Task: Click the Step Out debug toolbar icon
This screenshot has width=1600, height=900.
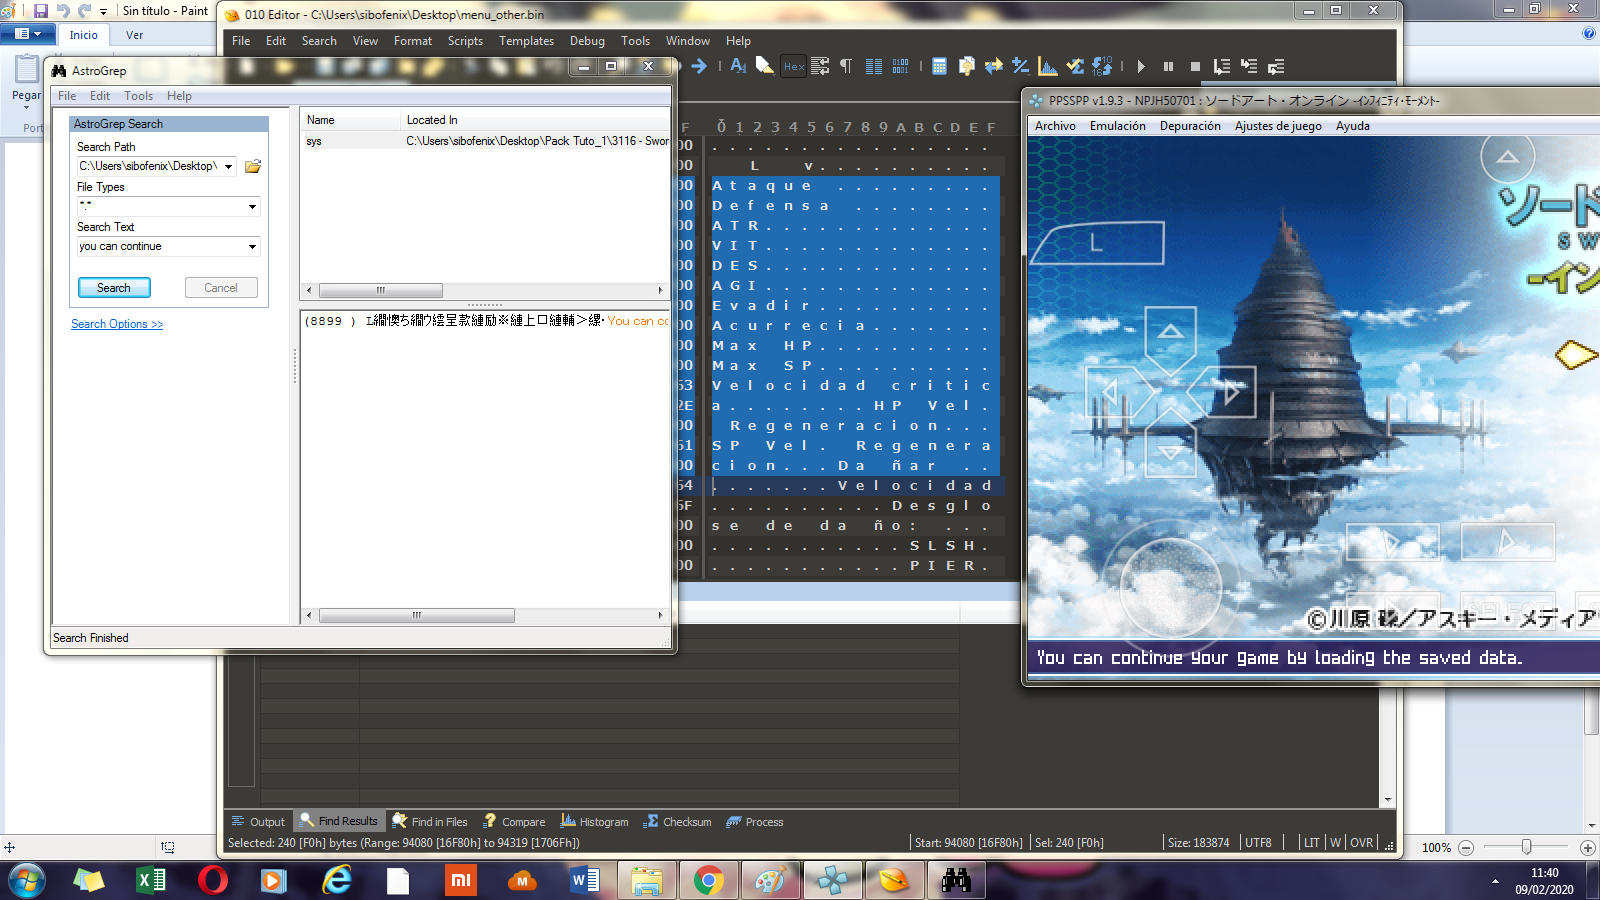Action: 1276,66
